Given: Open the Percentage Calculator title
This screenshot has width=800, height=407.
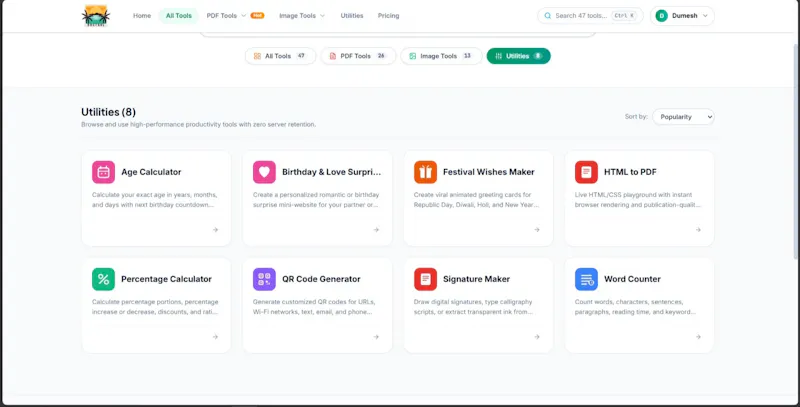Looking at the screenshot, I should 166,279.
